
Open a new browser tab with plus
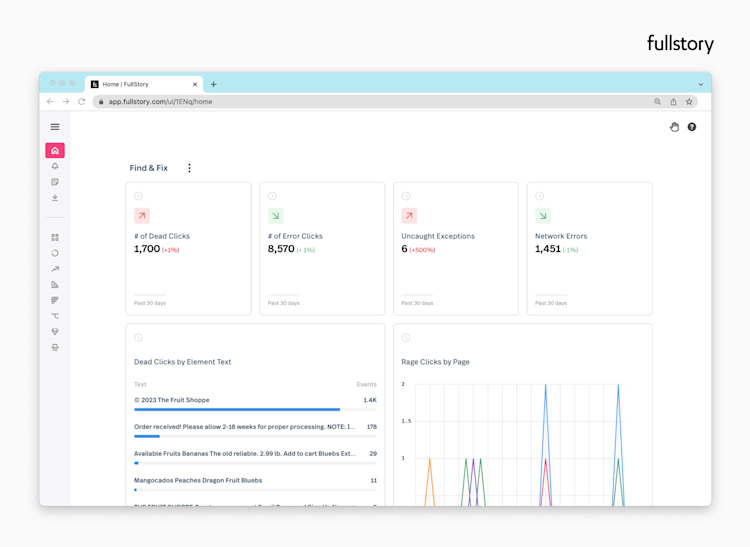coord(214,84)
